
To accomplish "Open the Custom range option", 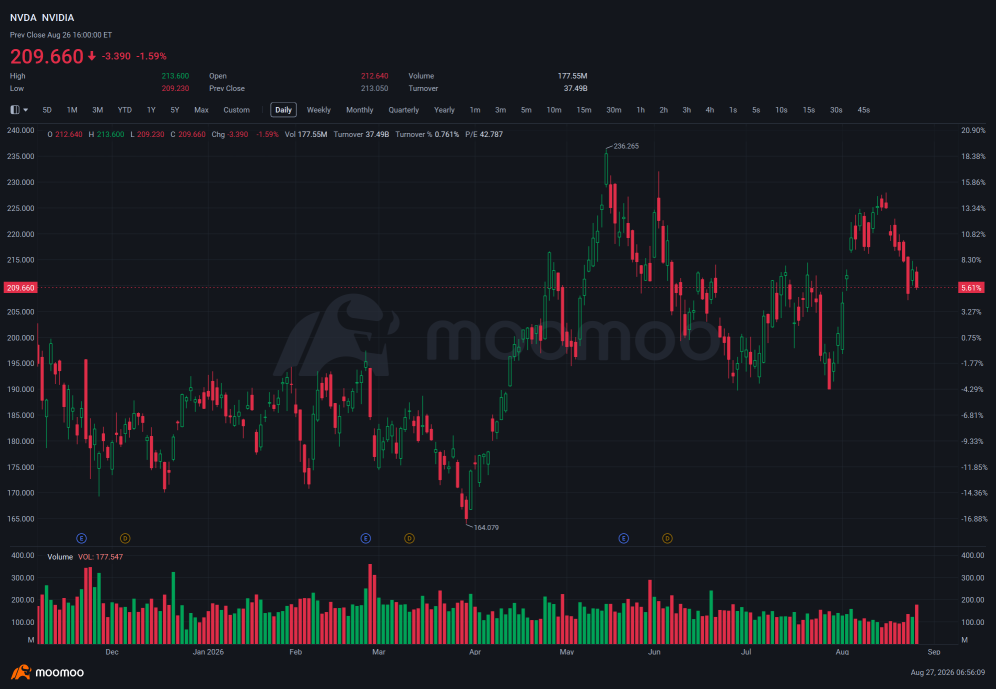I will click(x=236, y=110).
